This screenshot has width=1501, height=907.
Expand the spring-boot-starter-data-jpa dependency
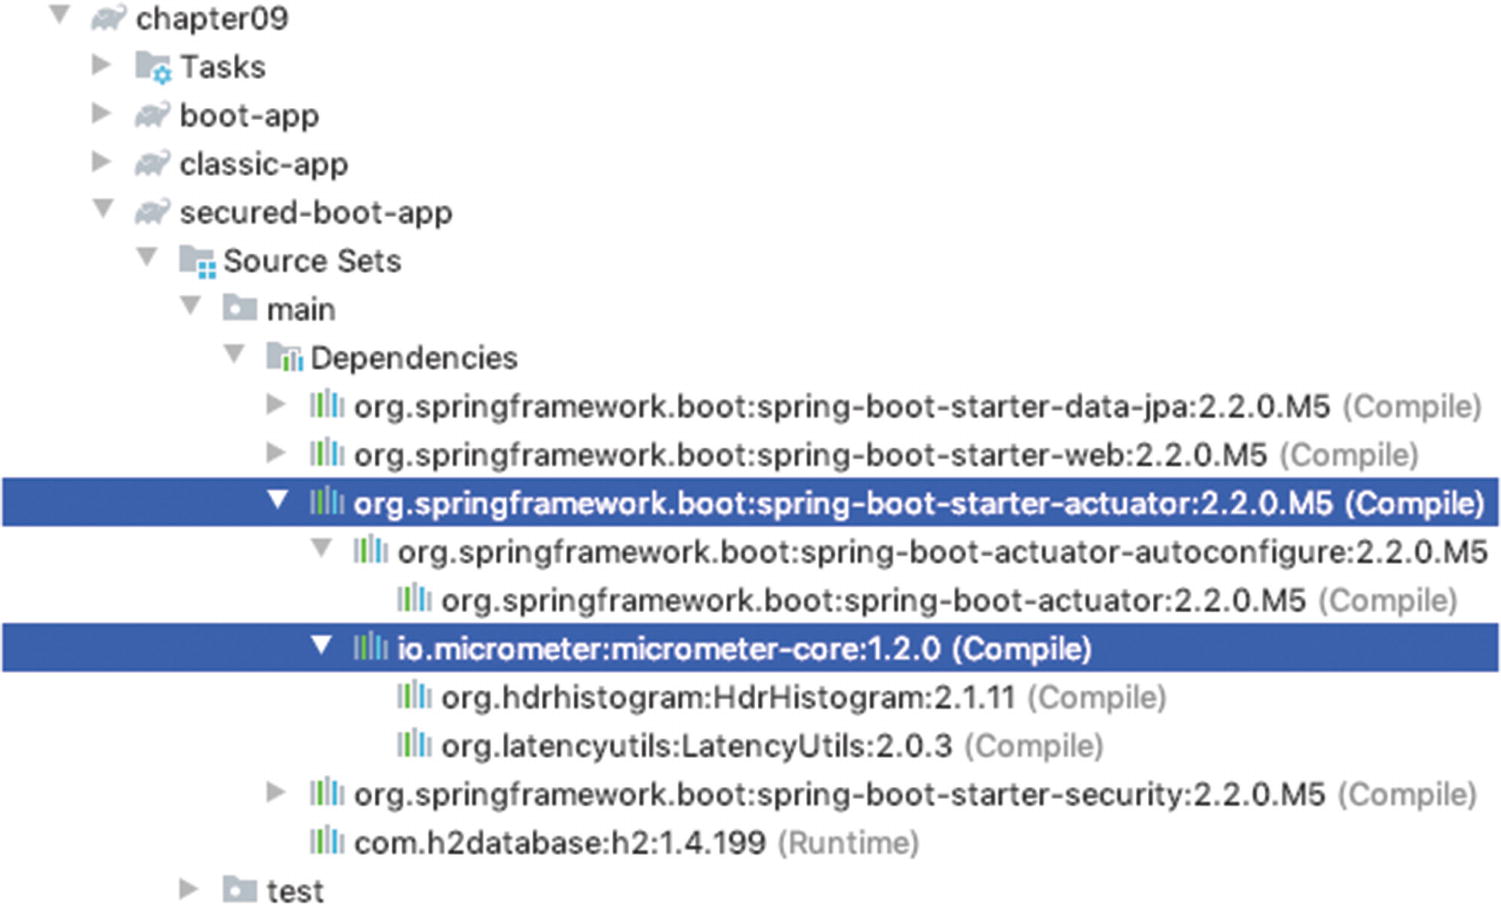(x=277, y=404)
